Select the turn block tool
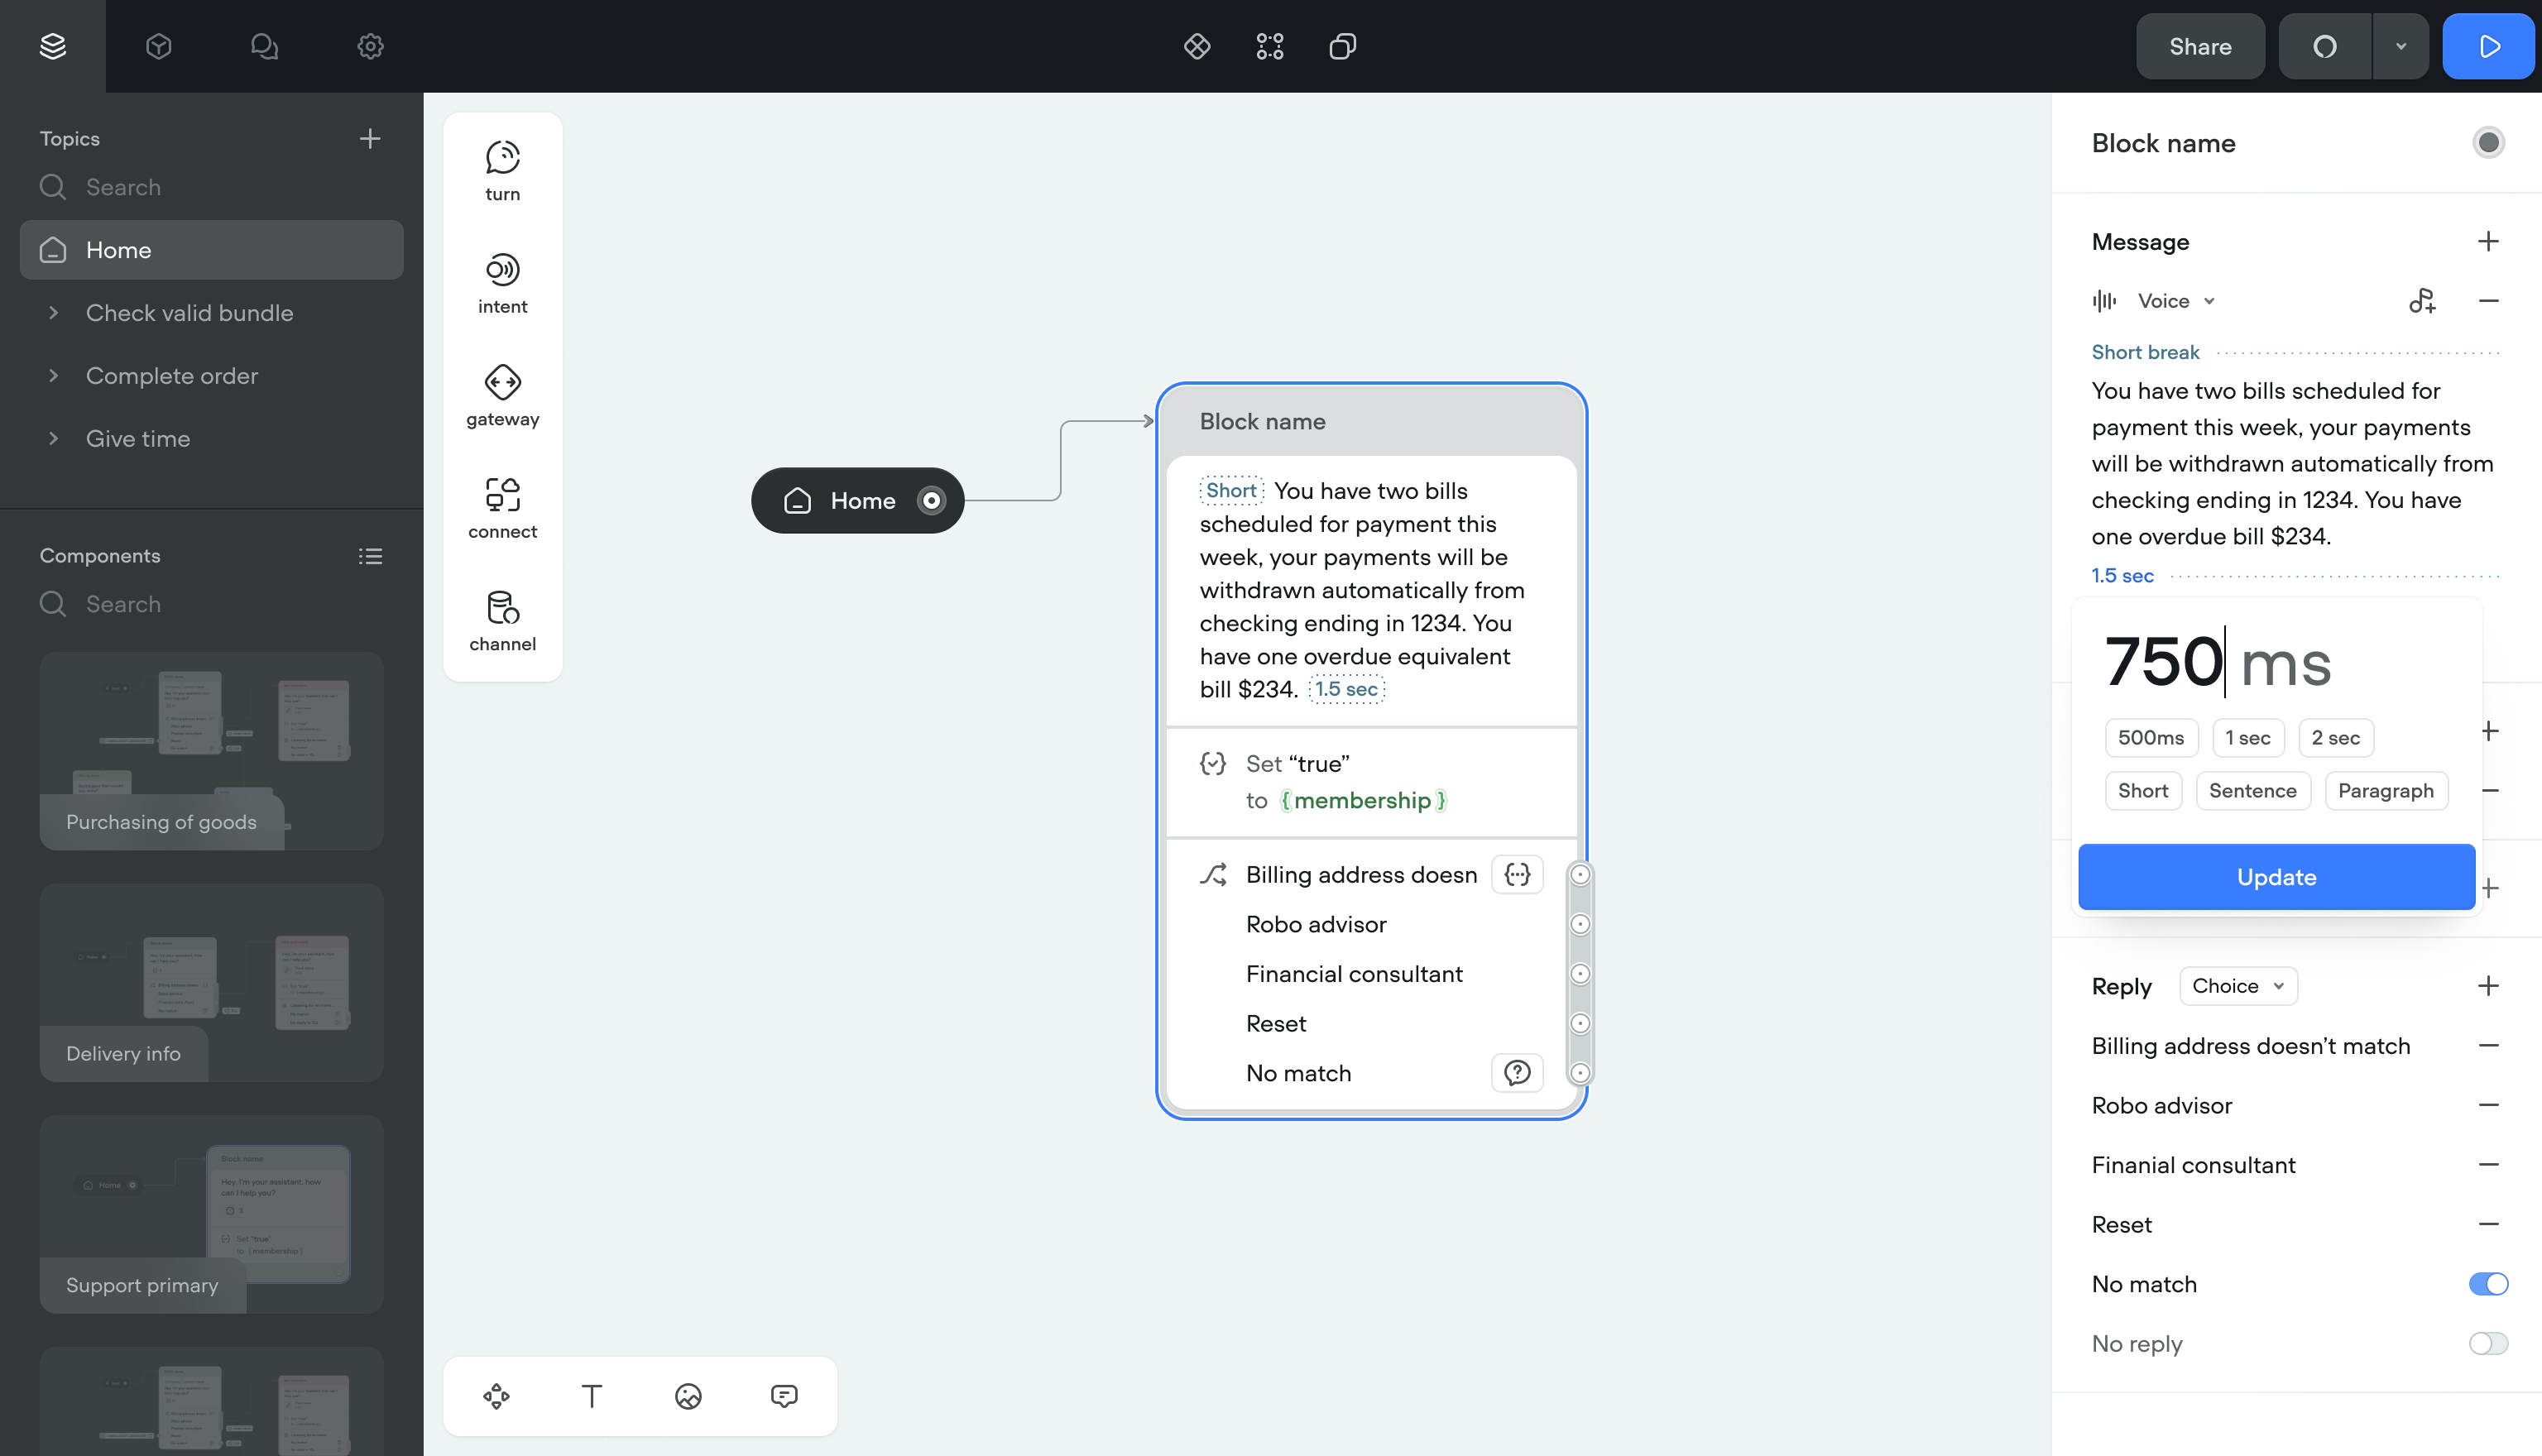Viewport: 2542px width, 1456px height. pyautogui.click(x=502, y=170)
